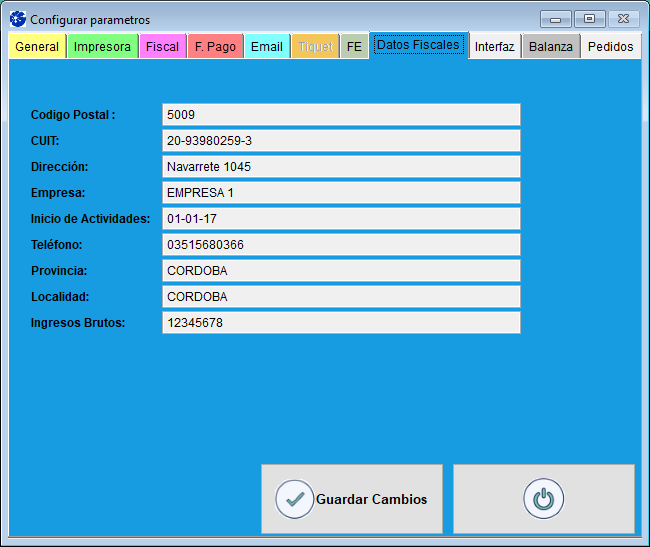Switch to the Impresora tab
Screen dimensions: 650x547
[x=102, y=47]
